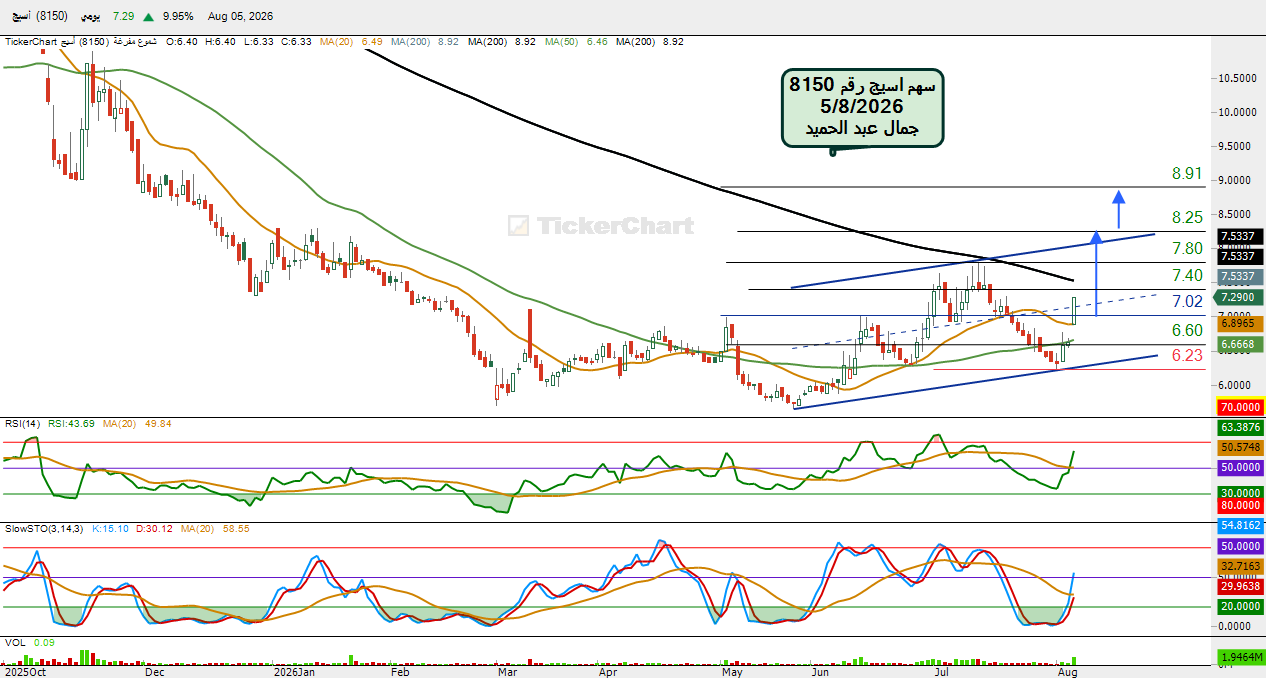Click the K:15.10 stochastic value
The height and width of the screenshot is (678, 1266).
(x=108, y=527)
